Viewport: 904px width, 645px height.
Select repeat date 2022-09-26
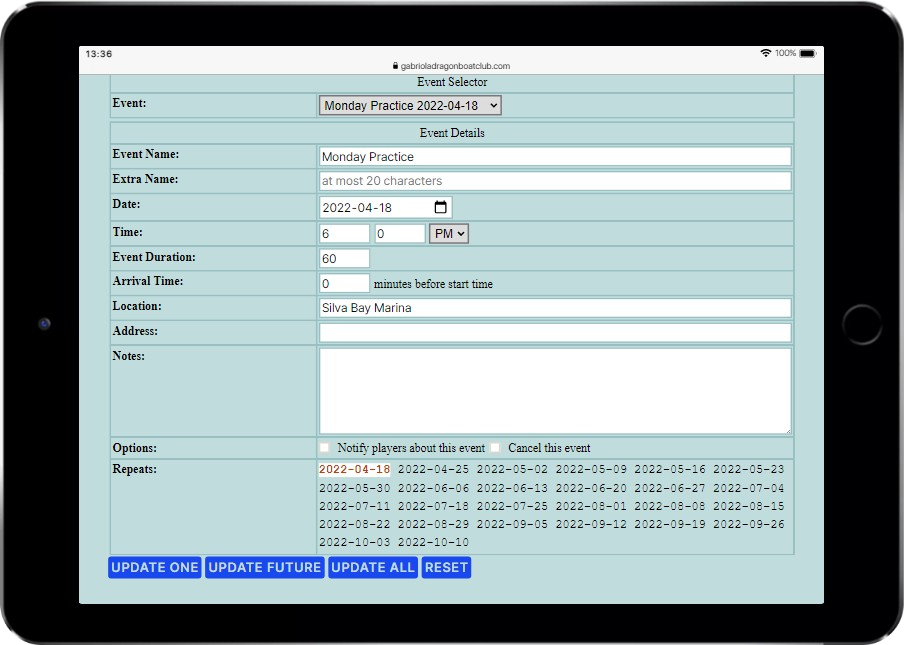click(x=748, y=524)
